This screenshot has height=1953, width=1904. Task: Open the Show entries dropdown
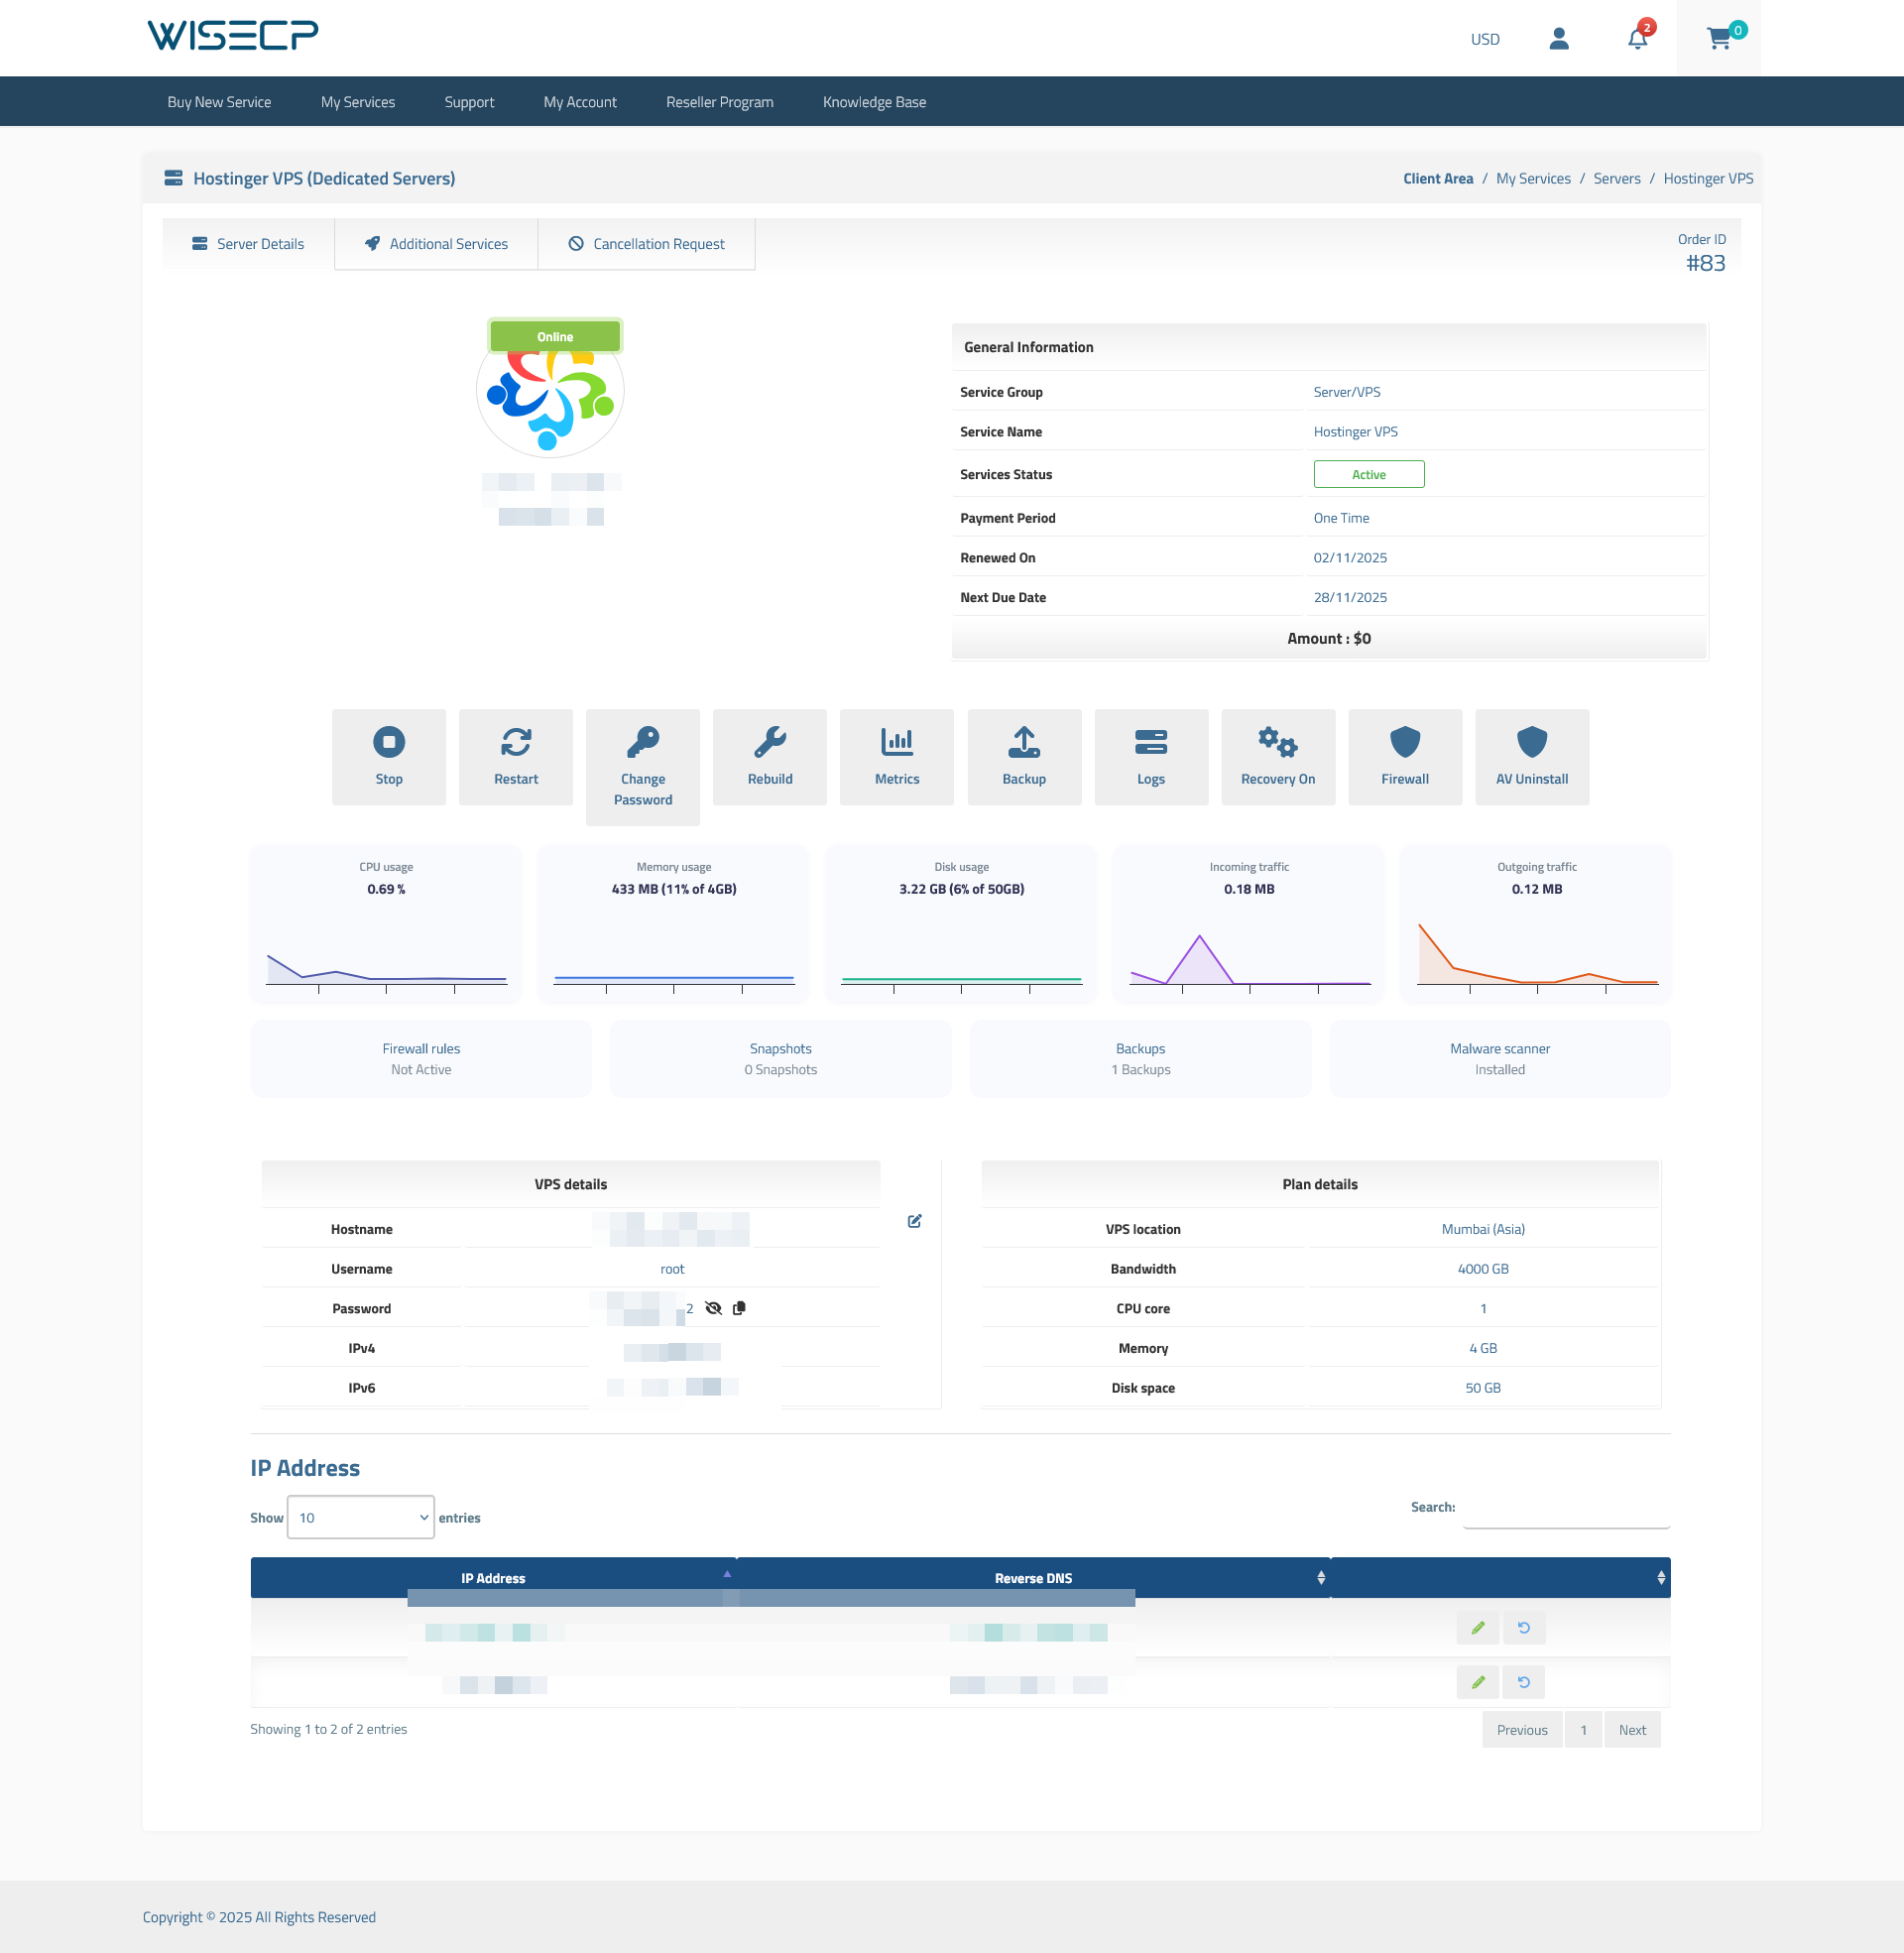coord(360,1517)
